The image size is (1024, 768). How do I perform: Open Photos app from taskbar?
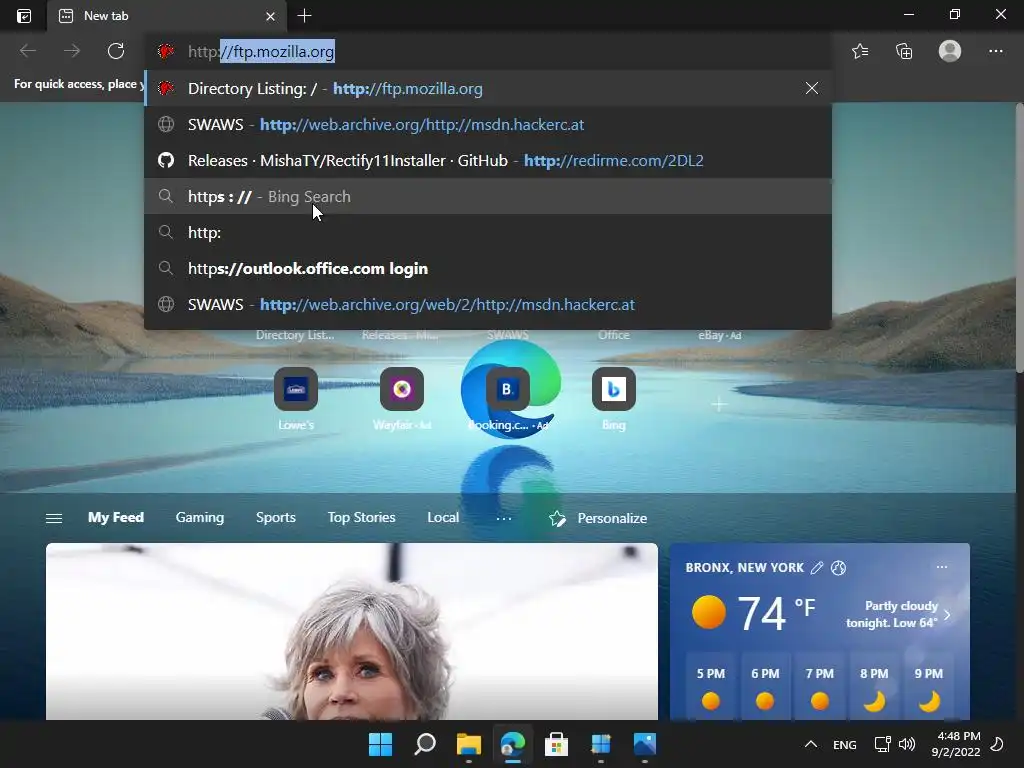645,744
